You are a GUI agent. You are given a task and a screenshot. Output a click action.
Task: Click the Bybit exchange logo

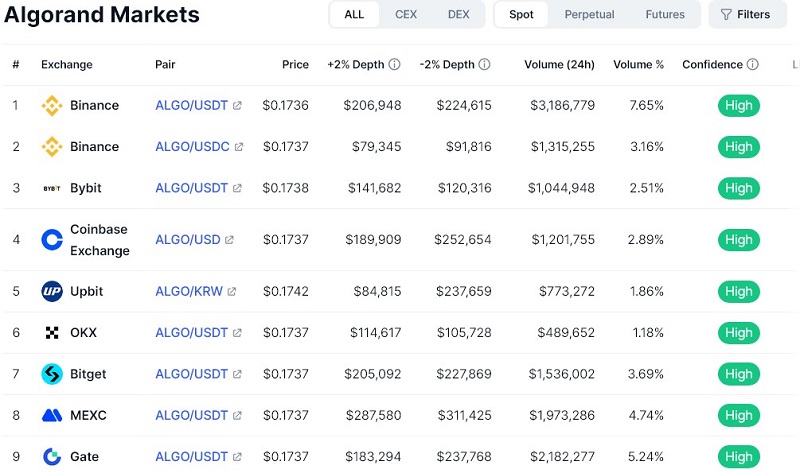(52, 188)
